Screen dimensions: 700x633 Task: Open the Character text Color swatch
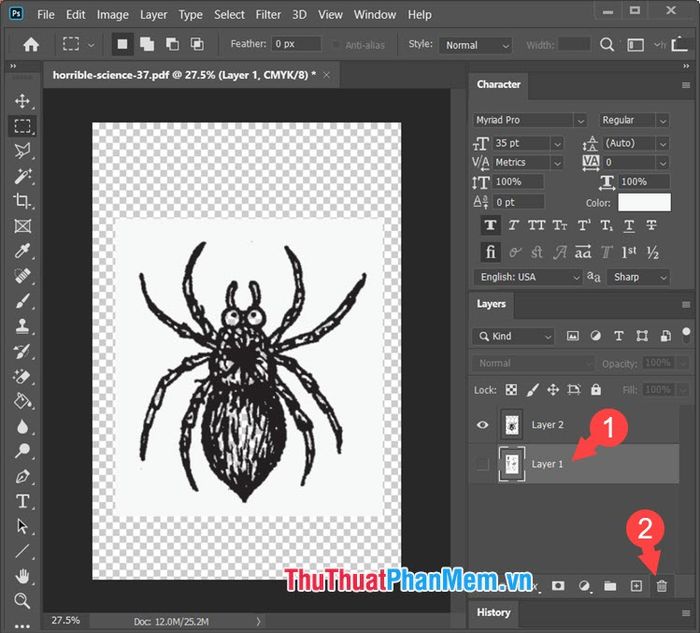click(x=644, y=202)
